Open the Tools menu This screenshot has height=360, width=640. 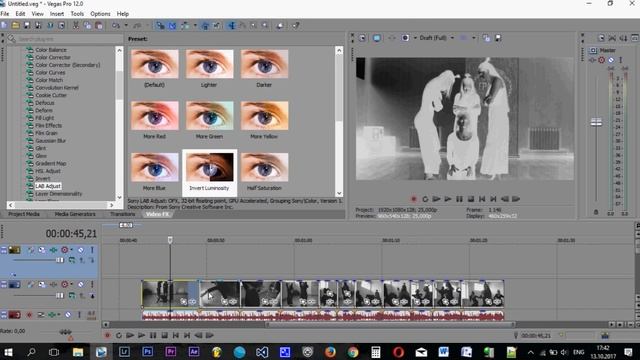tap(77, 13)
